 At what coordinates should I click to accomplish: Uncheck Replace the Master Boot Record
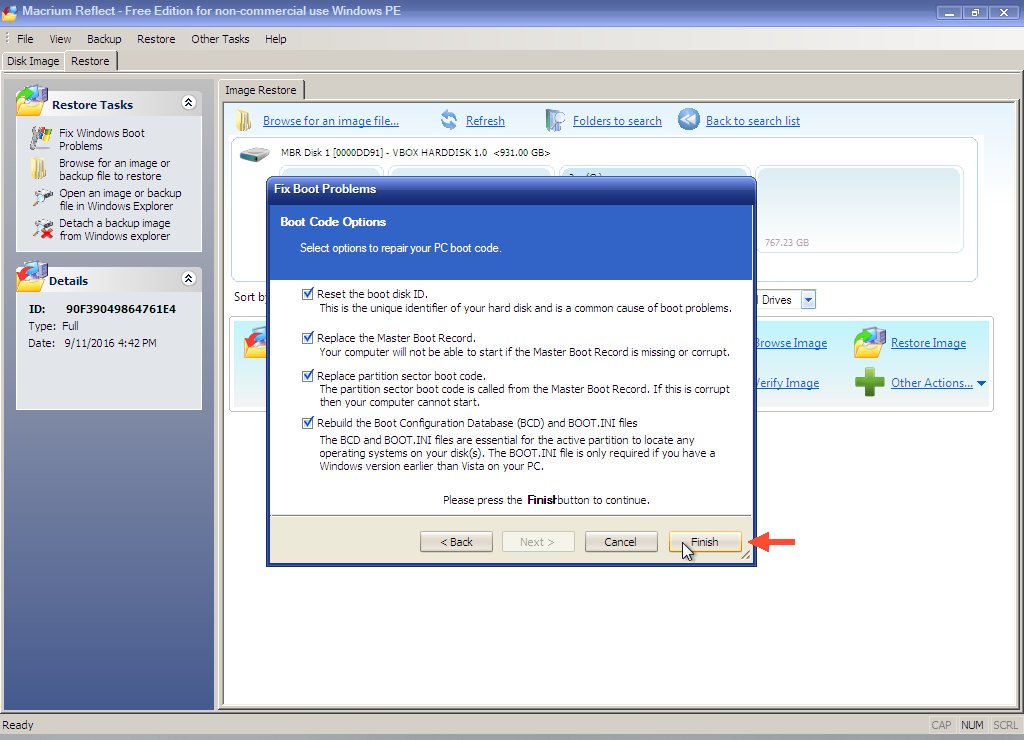pos(308,338)
